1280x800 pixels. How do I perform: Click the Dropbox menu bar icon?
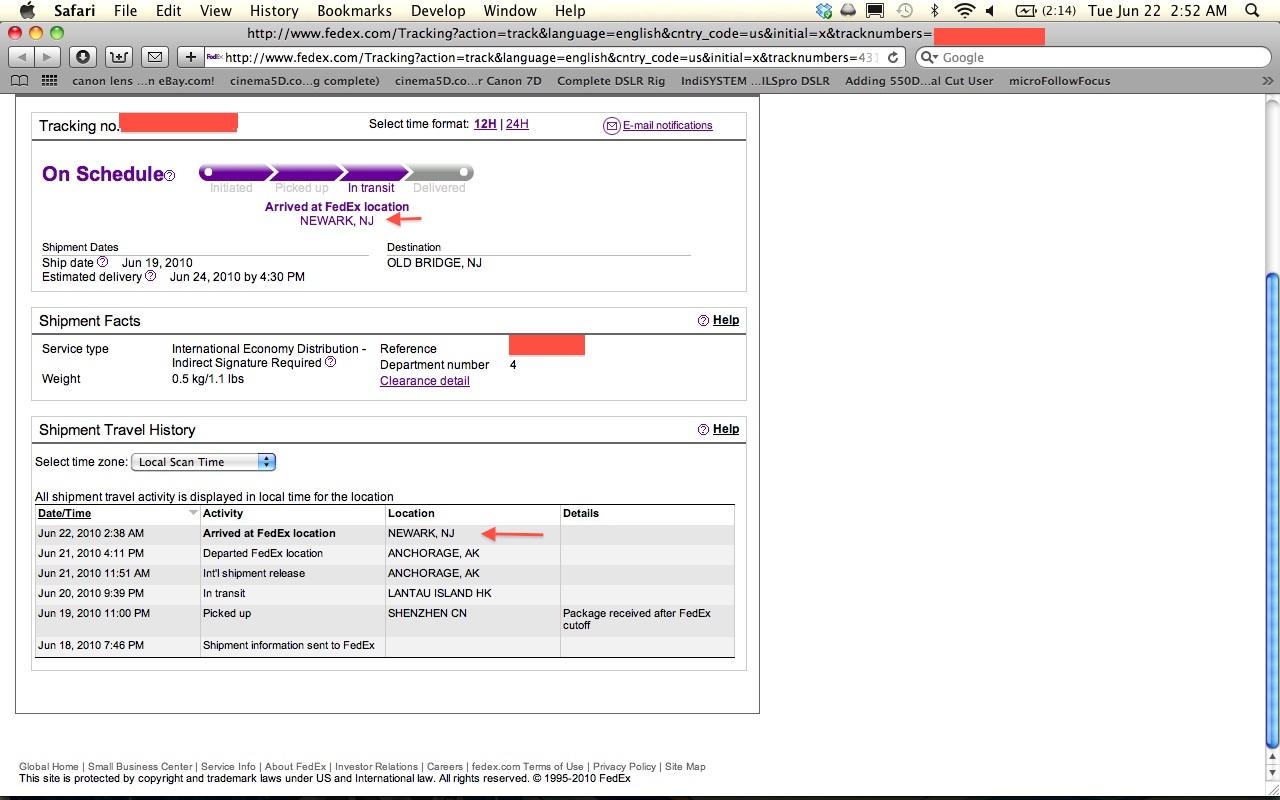point(824,11)
